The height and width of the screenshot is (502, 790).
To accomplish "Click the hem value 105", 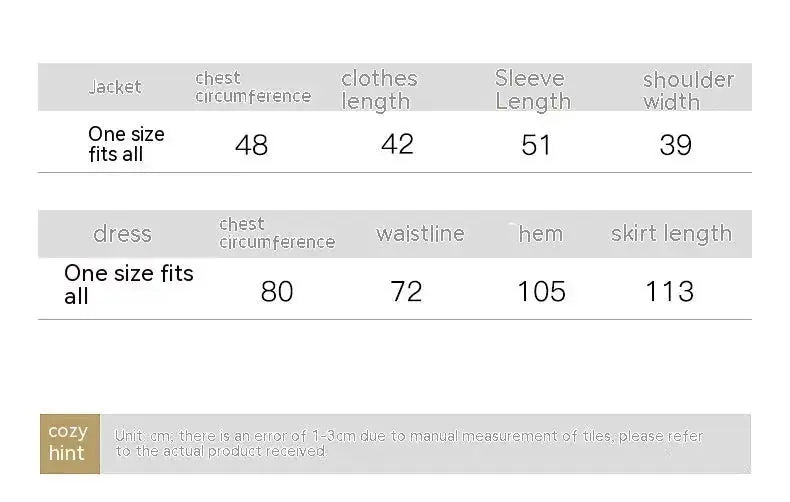I will click(541, 291).
